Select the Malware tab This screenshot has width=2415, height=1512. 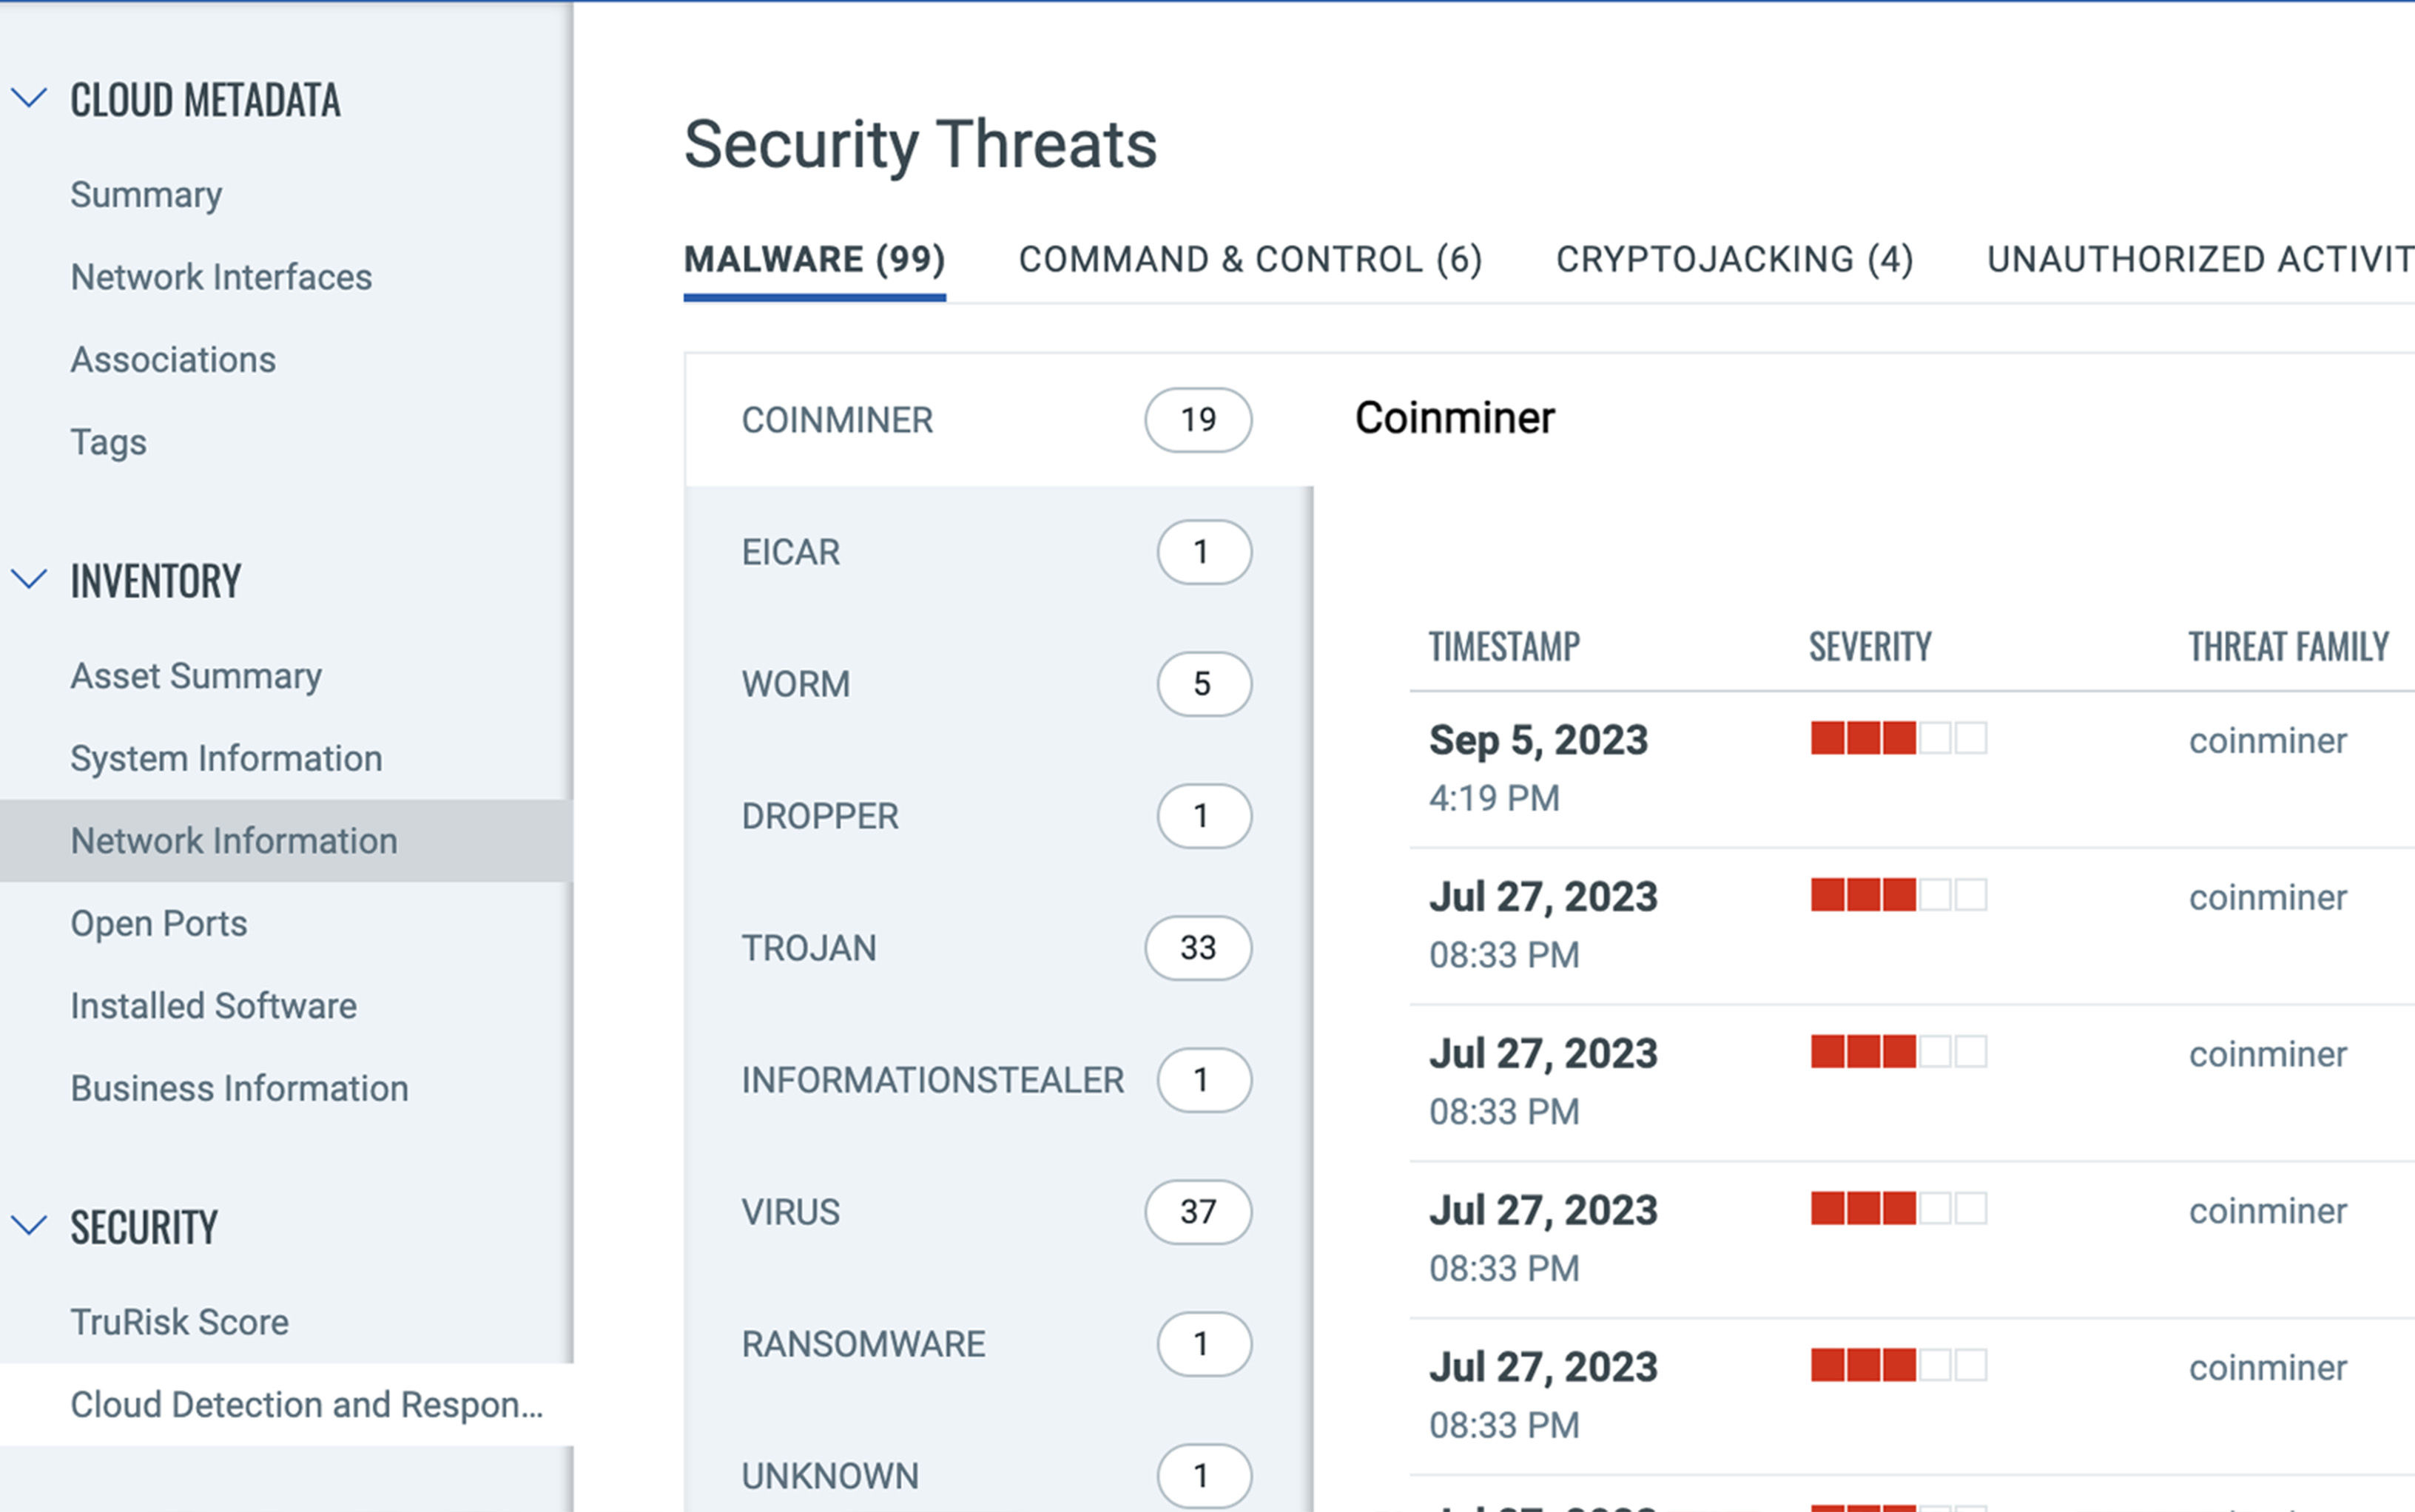(814, 260)
